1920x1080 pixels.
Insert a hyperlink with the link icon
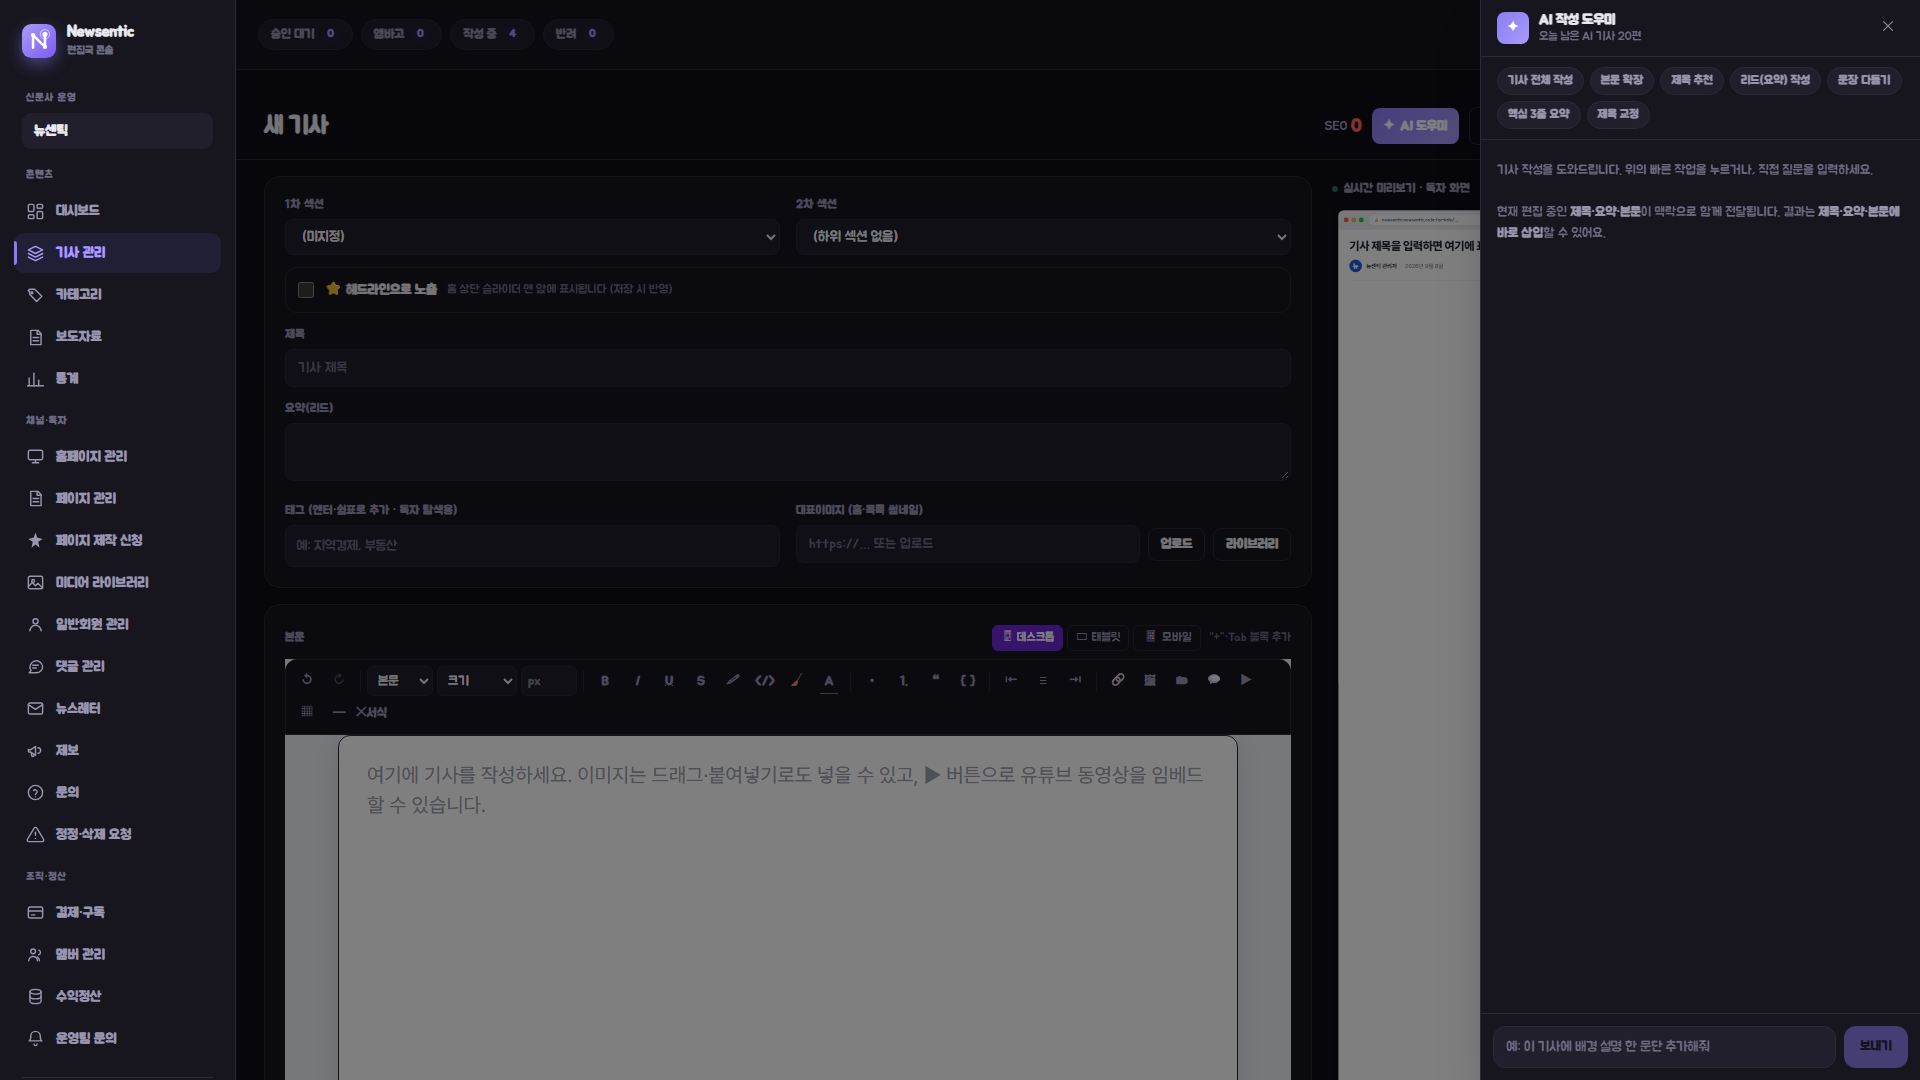1118,680
